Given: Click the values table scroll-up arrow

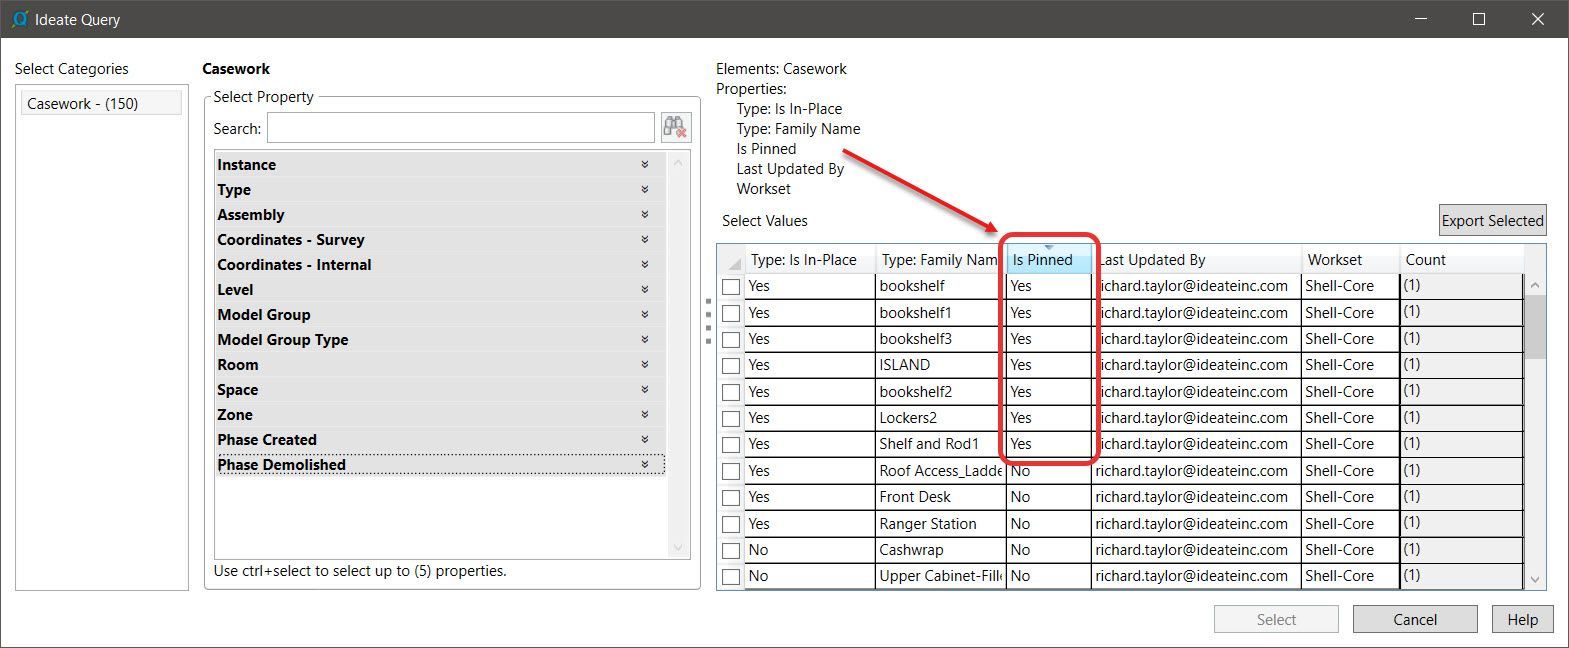Looking at the screenshot, I should pyautogui.click(x=1535, y=285).
